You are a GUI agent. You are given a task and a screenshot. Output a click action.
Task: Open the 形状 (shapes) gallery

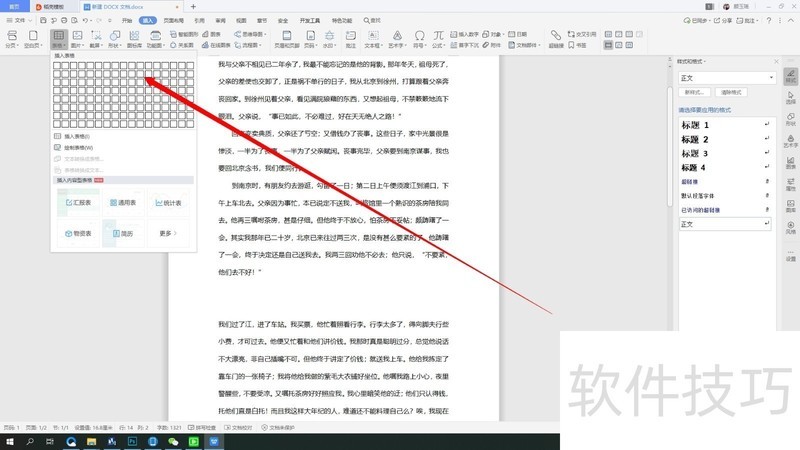(115, 39)
